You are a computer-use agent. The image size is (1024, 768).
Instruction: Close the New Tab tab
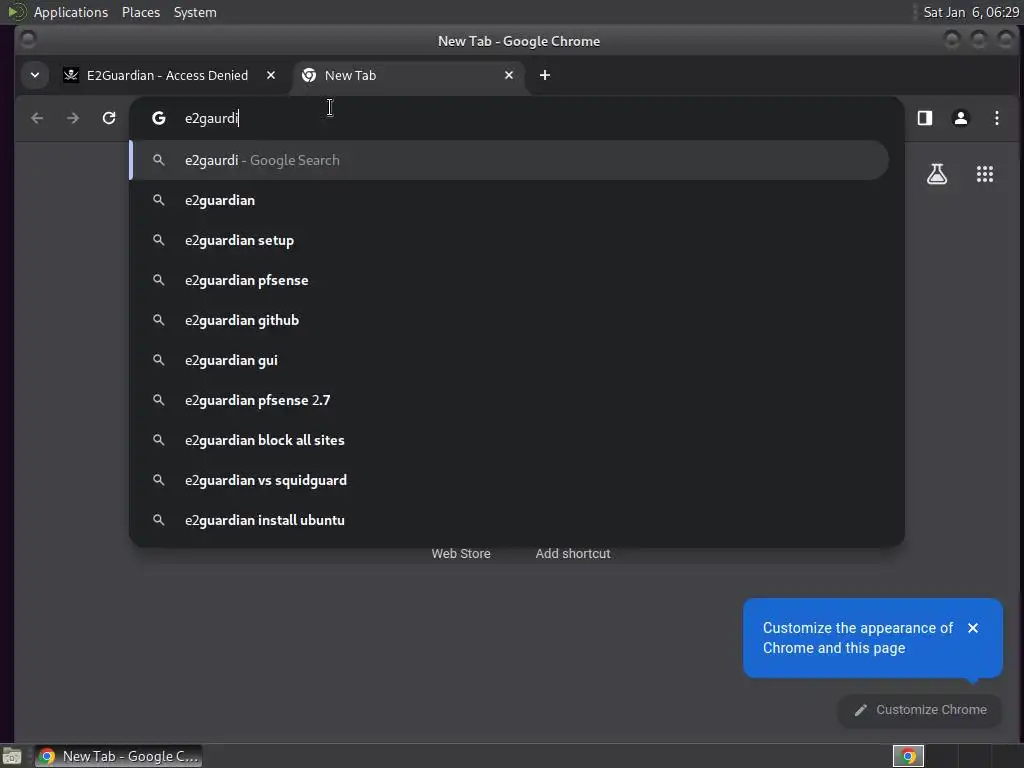point(509,75)
